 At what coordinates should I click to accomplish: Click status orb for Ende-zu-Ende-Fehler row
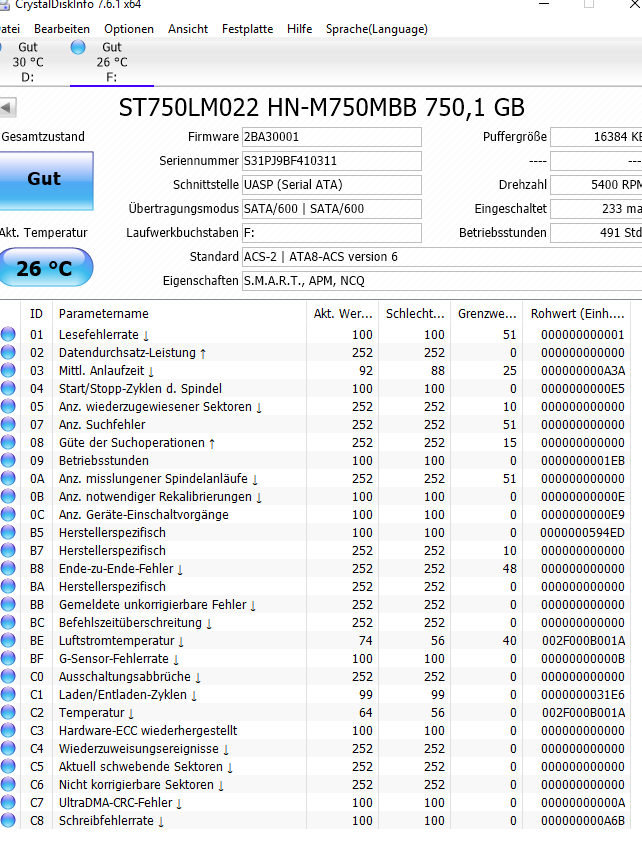tap(8, 568)
